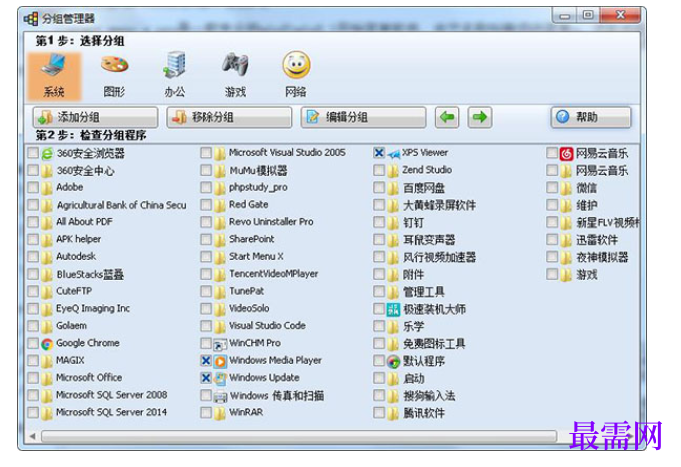Select the BlueStacks蓝叠 entry

90,275
